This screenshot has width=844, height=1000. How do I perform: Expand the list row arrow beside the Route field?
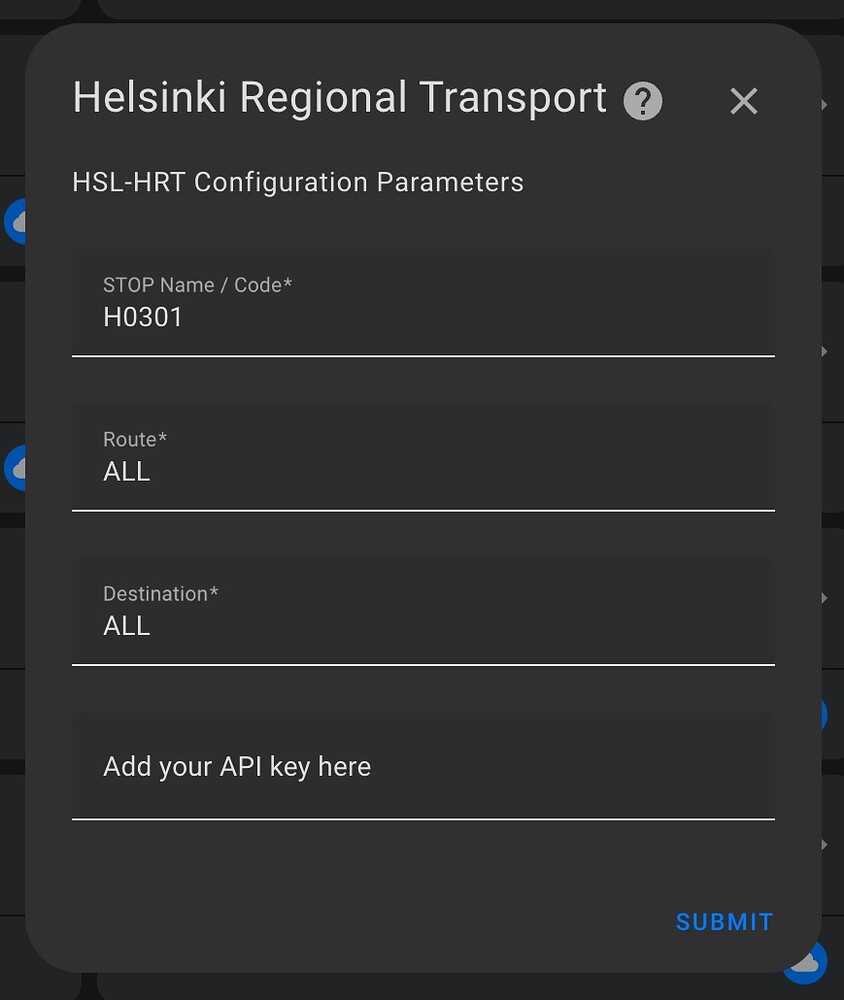(822, 351)
